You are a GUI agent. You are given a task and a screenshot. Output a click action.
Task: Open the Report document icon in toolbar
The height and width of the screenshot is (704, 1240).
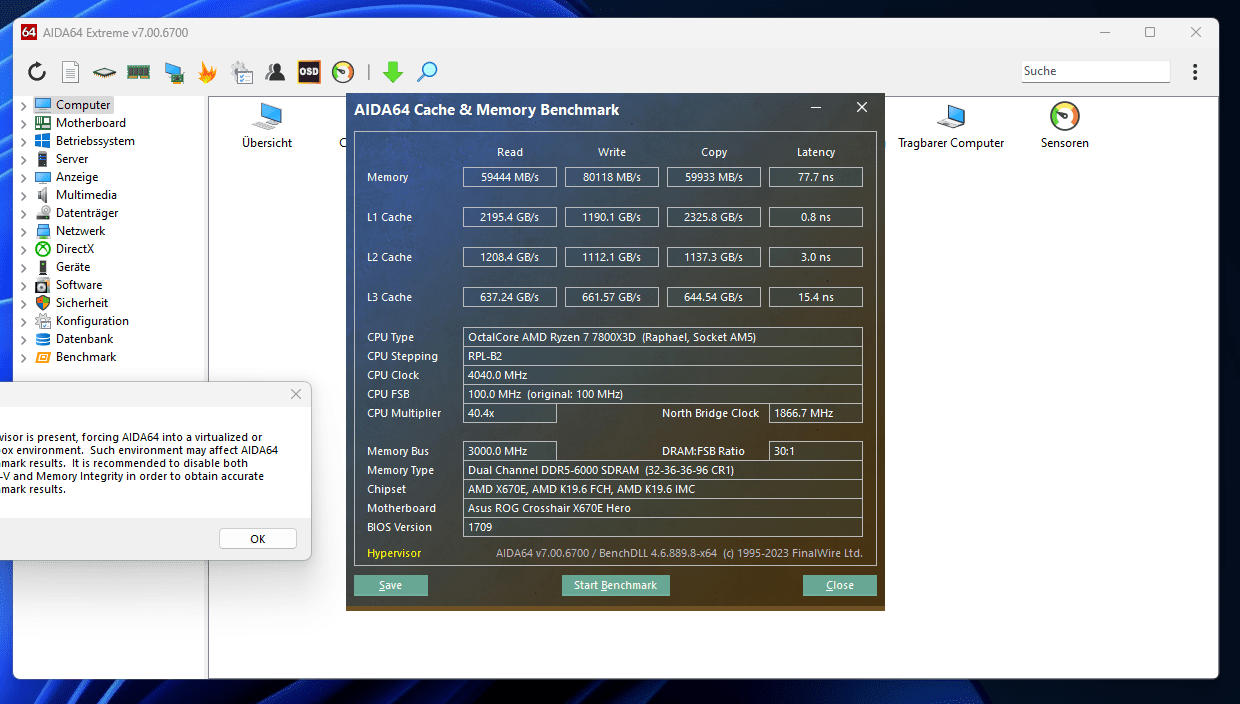click(70, 72)
